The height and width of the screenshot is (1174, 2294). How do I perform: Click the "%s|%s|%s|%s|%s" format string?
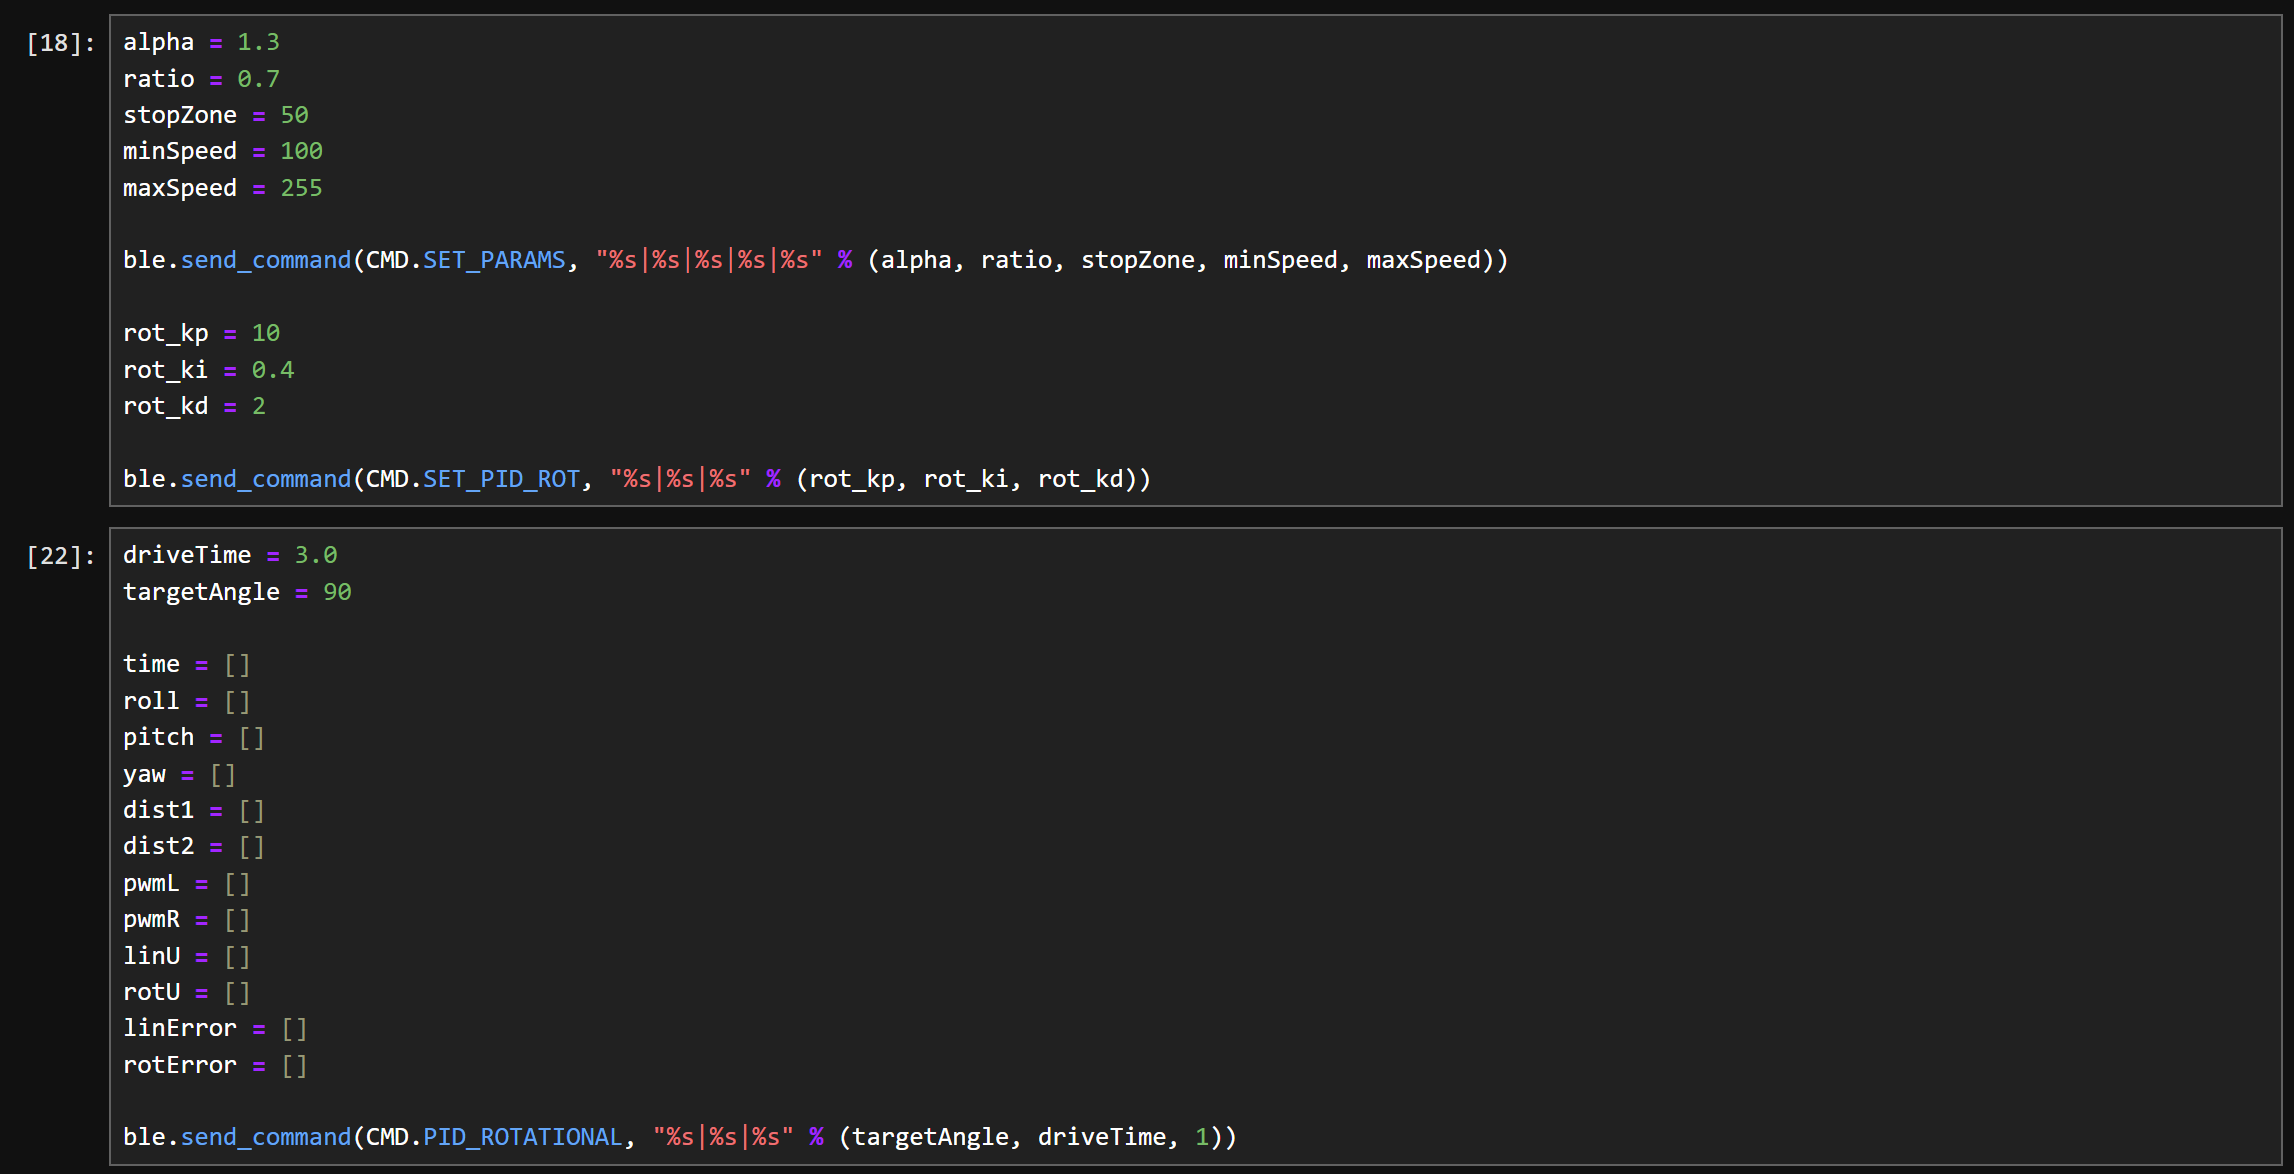(709, 260)
